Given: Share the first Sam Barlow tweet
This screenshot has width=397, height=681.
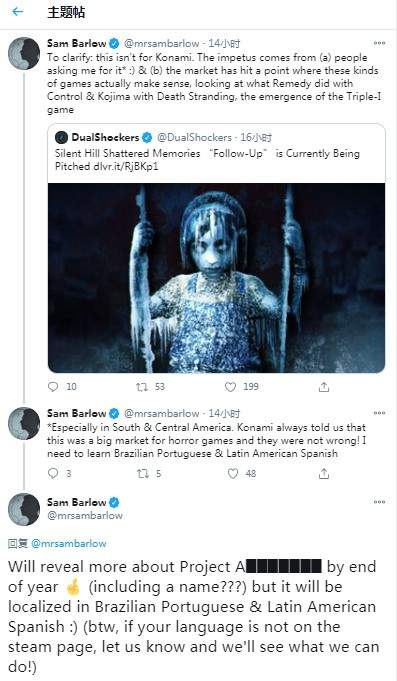Looking at the screenshot, I should 324,387.
